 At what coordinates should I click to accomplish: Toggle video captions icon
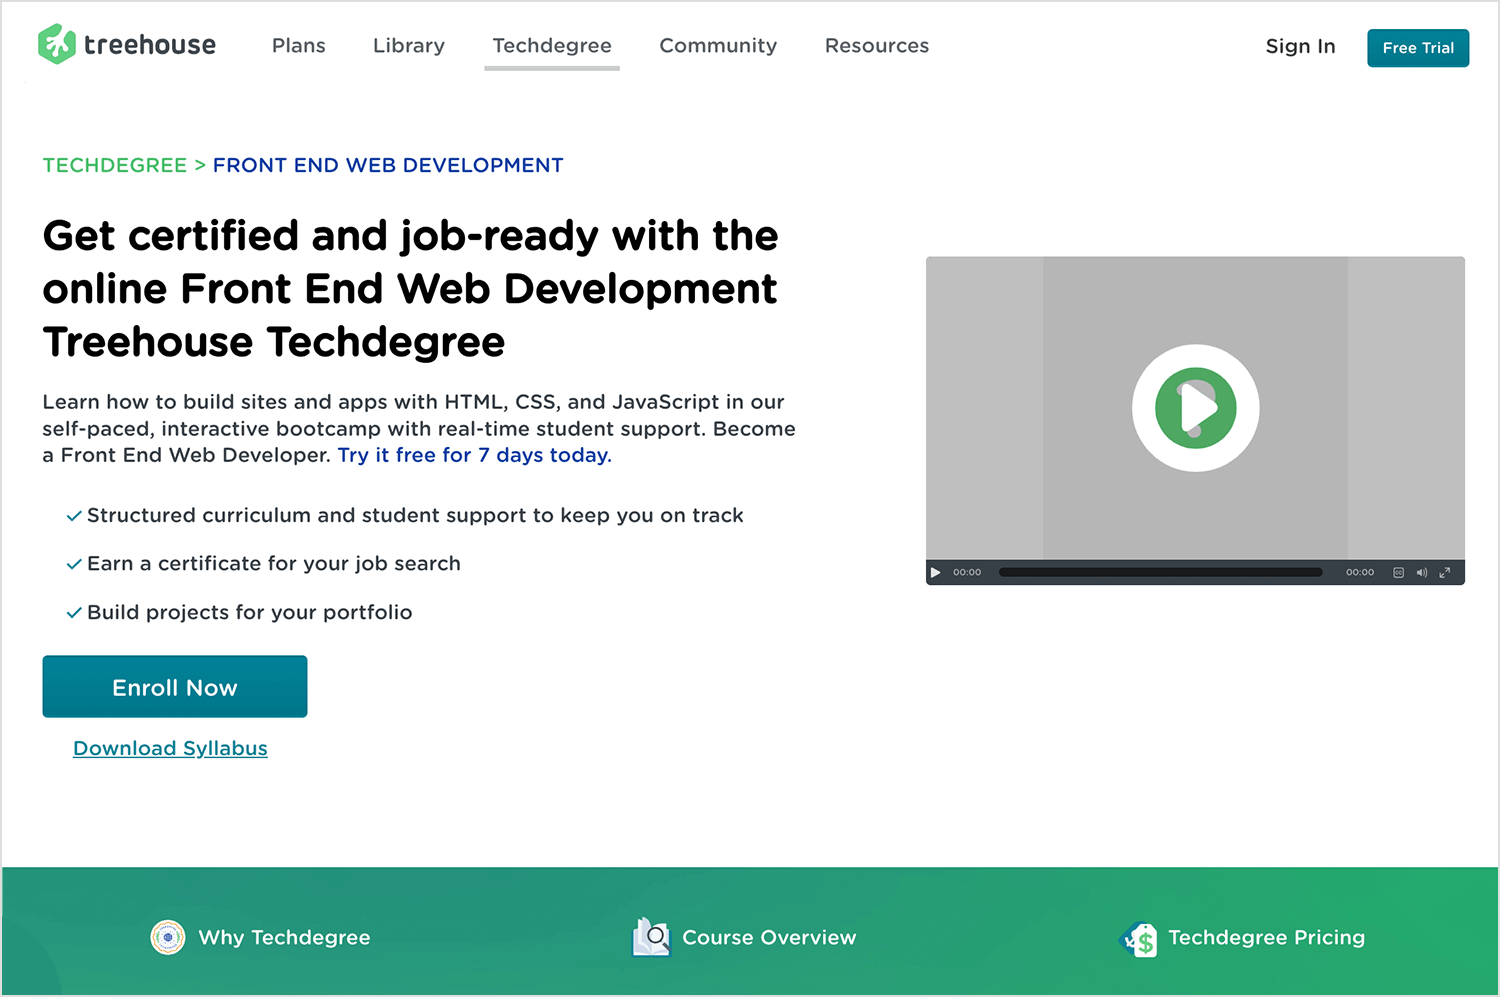[x=1399, y=573]
